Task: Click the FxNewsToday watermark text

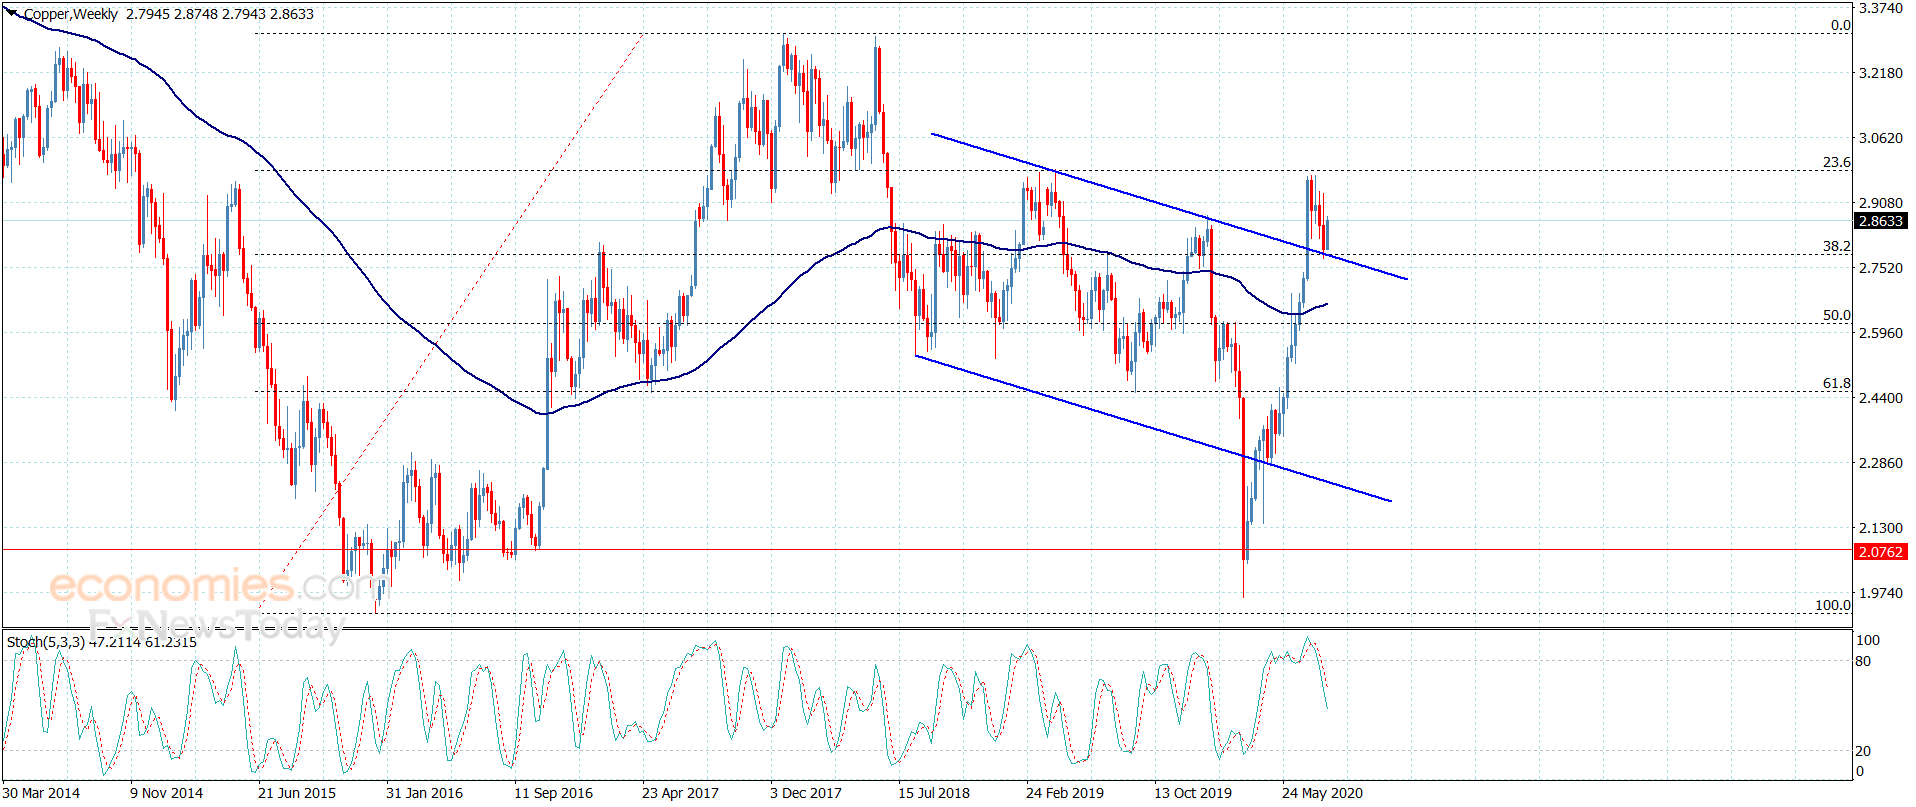Action: (215, 625)
